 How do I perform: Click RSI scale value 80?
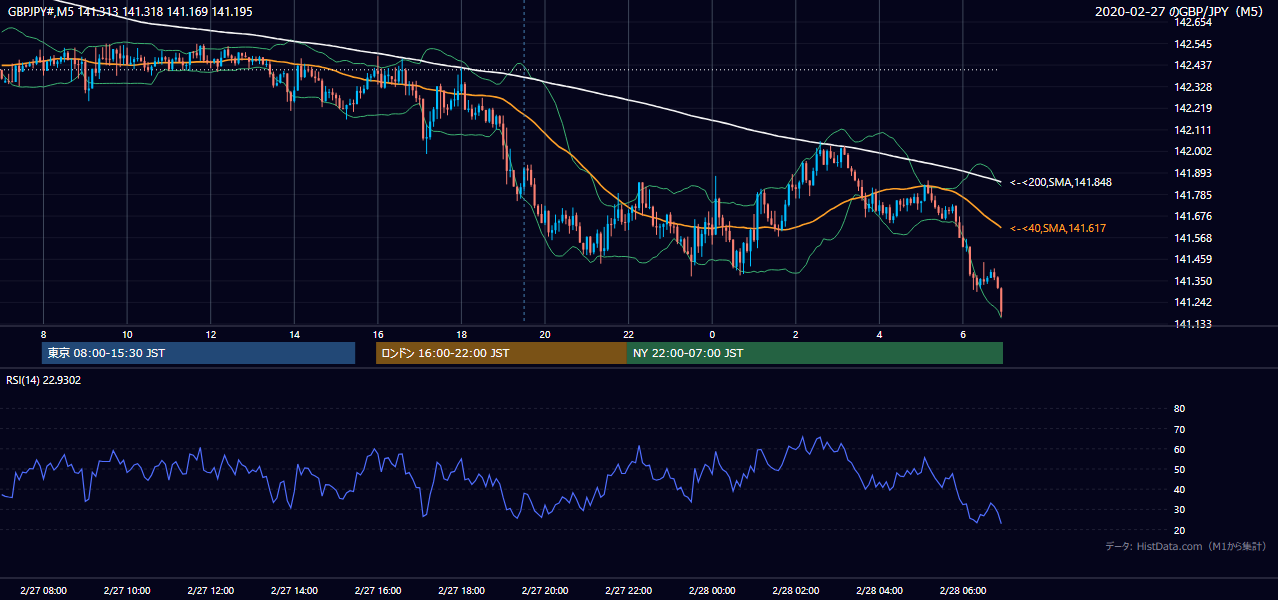(1179, 409)
